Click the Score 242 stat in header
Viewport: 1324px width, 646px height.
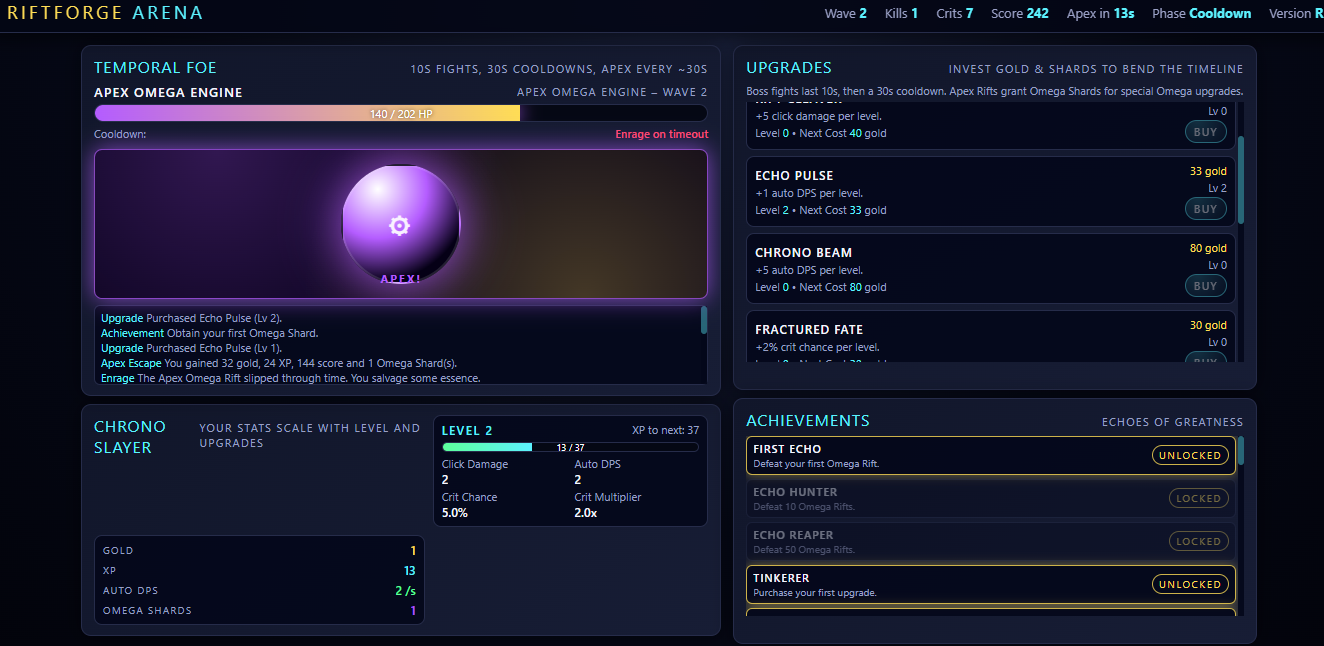coord(1019,14)
